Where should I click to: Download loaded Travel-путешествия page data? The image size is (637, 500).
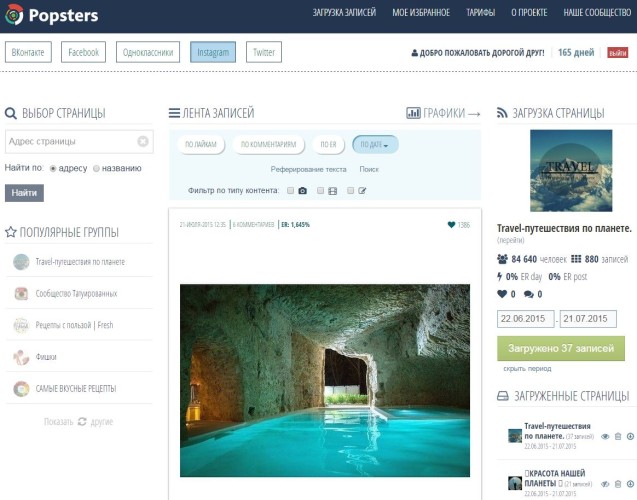click(630, 437)
